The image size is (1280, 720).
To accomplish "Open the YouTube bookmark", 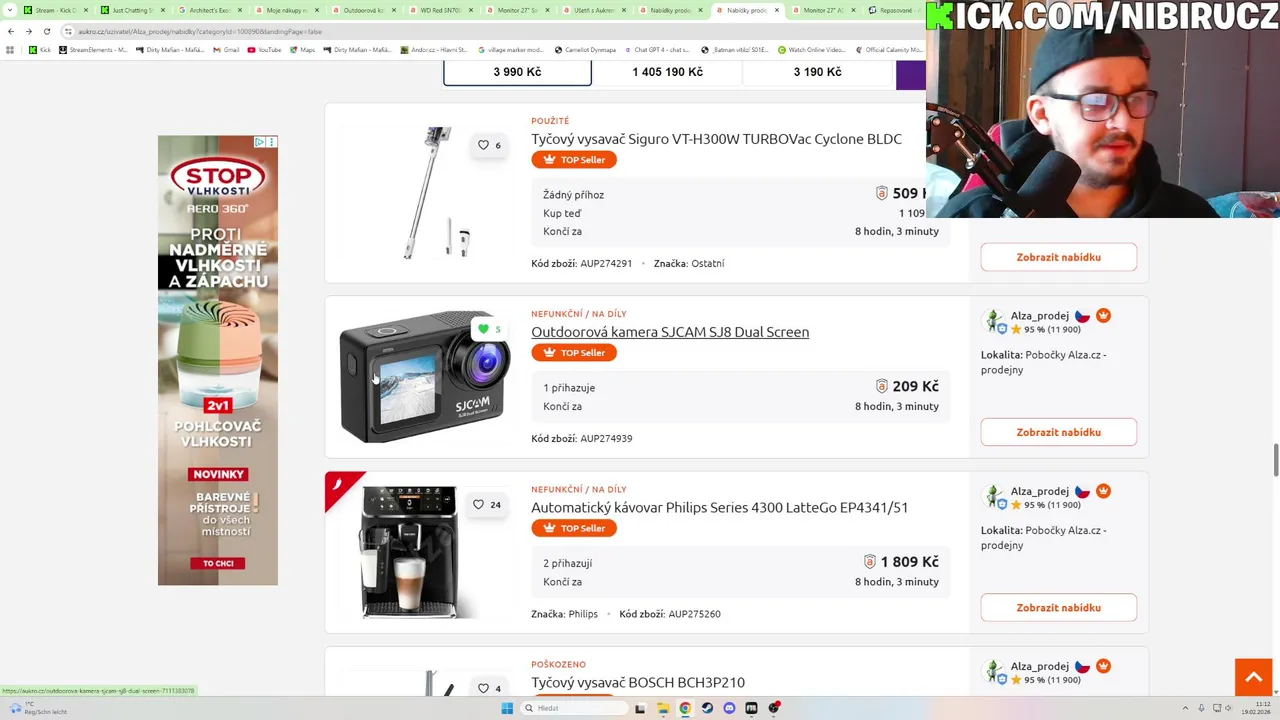I will [264, 49].
